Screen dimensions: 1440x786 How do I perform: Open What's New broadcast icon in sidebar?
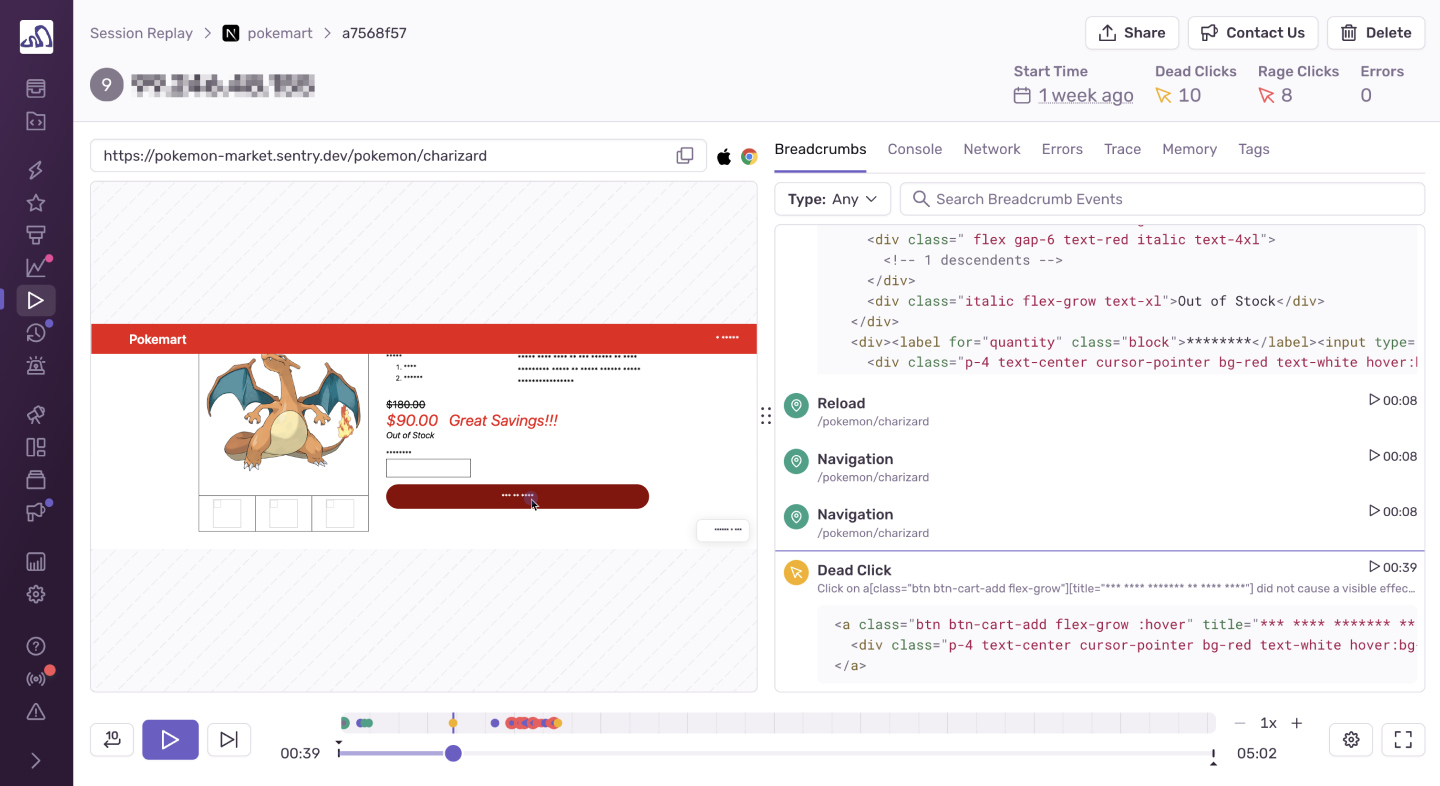(x=36, y=677)
